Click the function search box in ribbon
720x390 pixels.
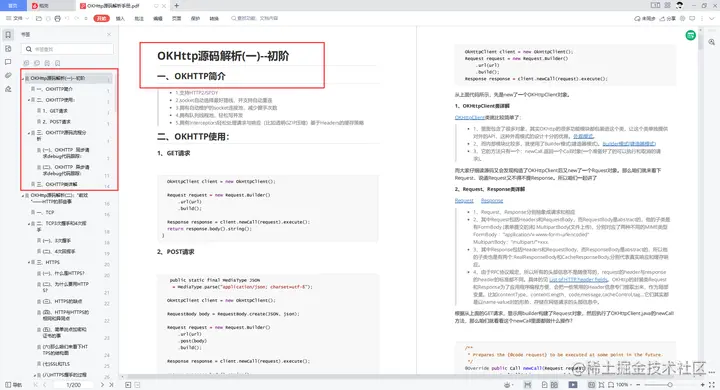click(255, 18)
